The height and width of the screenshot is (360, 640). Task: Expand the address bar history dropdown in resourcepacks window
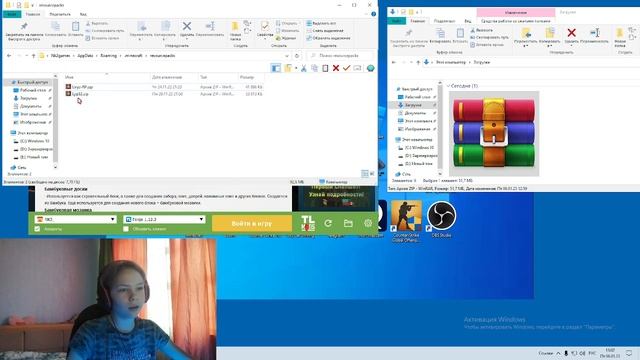click(287, 56)
